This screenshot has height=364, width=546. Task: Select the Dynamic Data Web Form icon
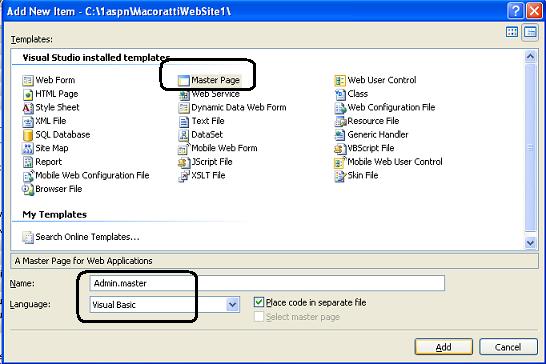pyautogui.click(x=184, y=108)
